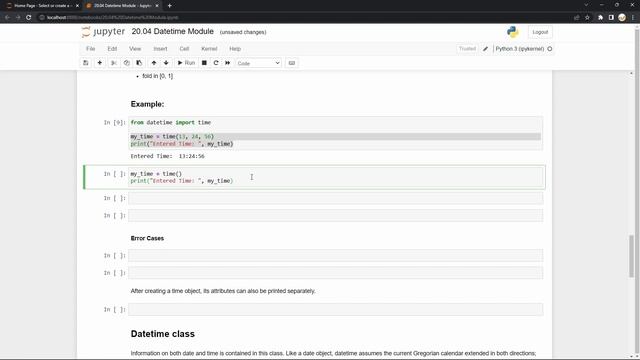Select the first empty cell under Error Cases

click(336, 256)
